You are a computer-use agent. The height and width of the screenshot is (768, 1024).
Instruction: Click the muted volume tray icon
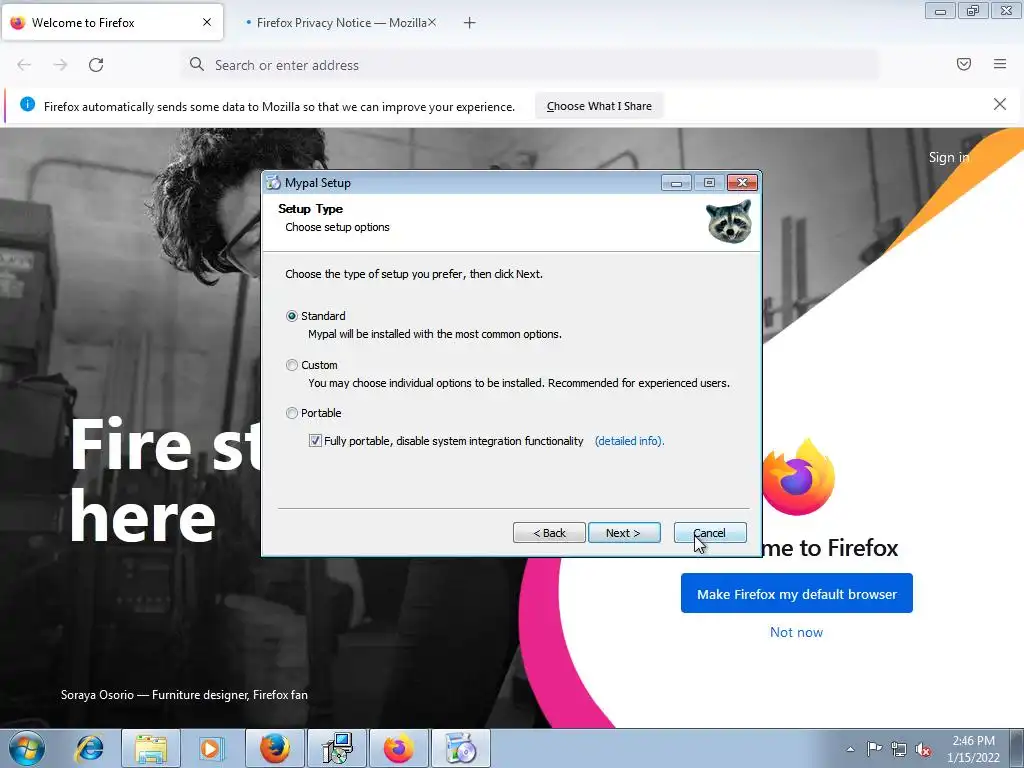click(x=923, y=749)
